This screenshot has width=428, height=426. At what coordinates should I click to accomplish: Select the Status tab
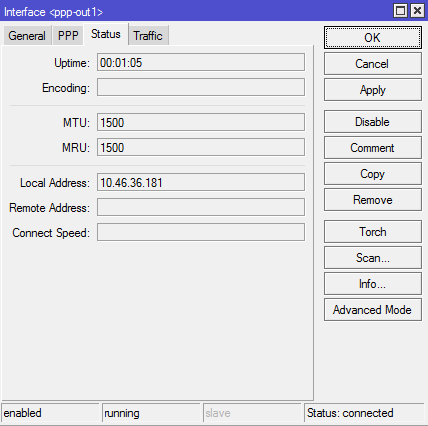[x=106, y=34]
